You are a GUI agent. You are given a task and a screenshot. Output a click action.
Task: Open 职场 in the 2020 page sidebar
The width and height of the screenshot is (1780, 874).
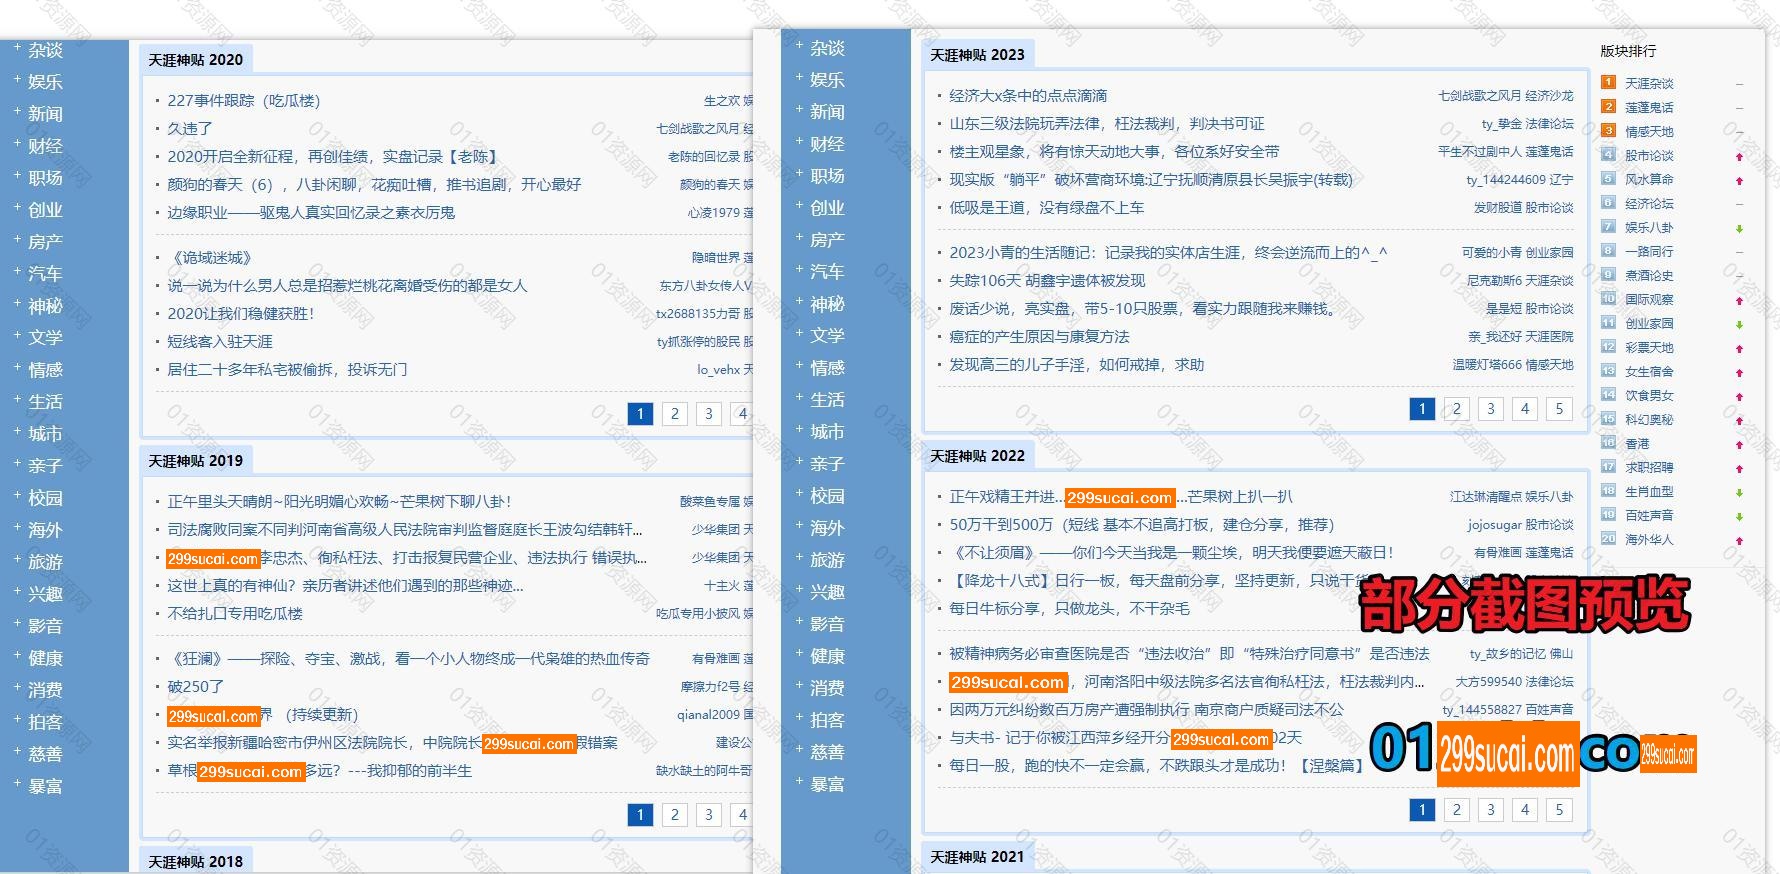point(45,178)
